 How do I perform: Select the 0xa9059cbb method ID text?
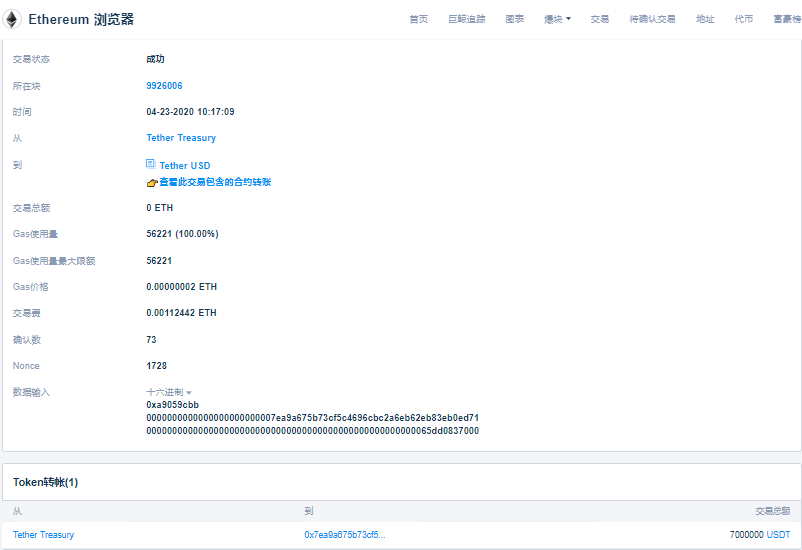(172, 405)
